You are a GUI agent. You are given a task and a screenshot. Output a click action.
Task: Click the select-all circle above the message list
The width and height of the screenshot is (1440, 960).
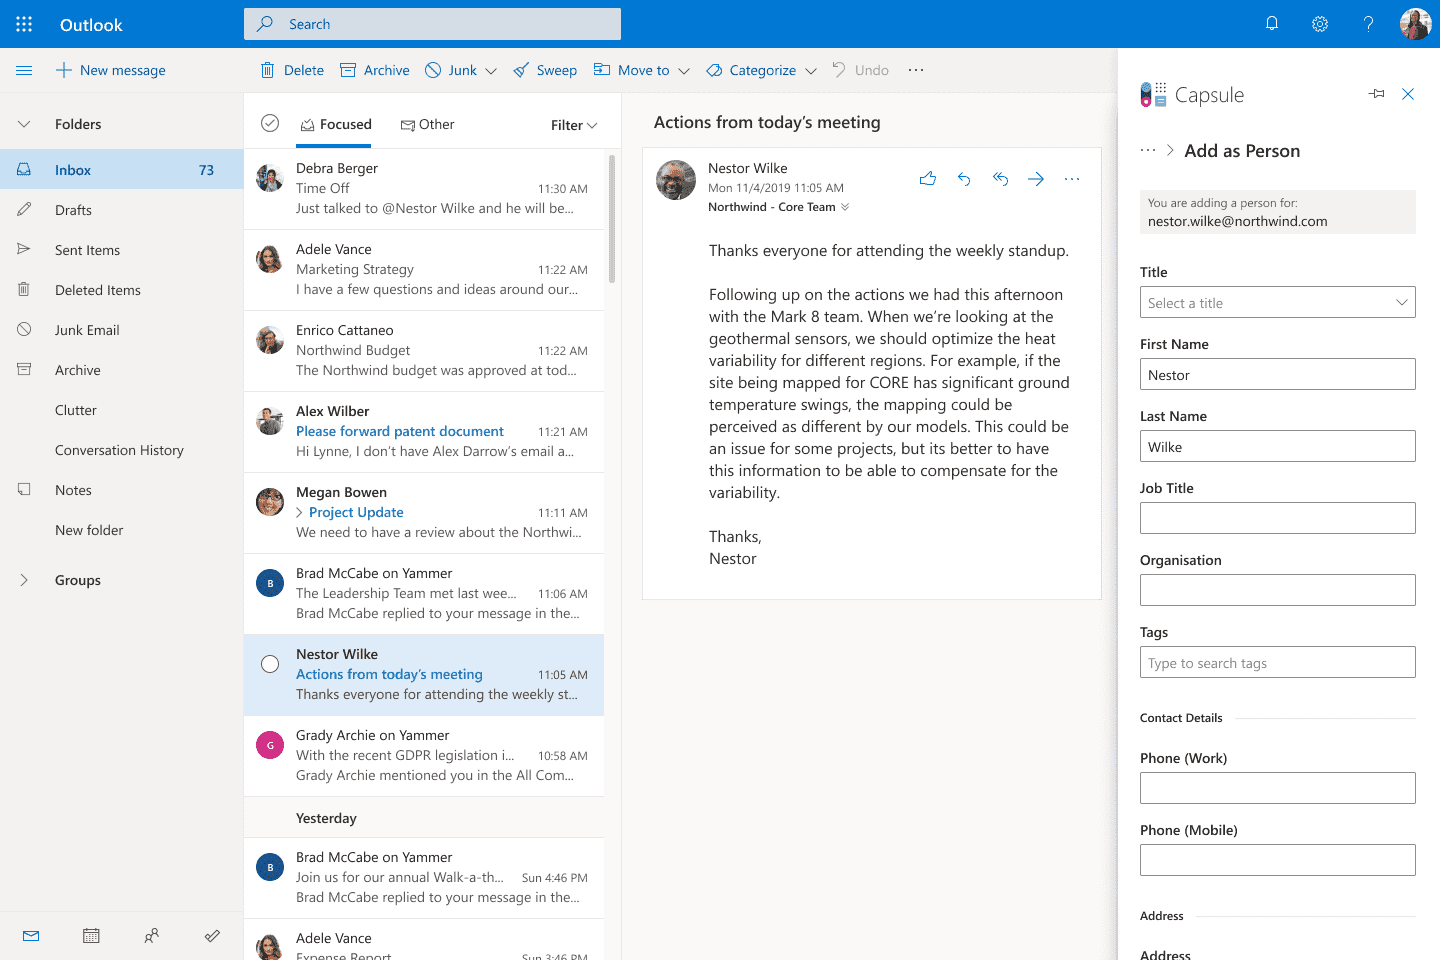click(x=269, y=122)
